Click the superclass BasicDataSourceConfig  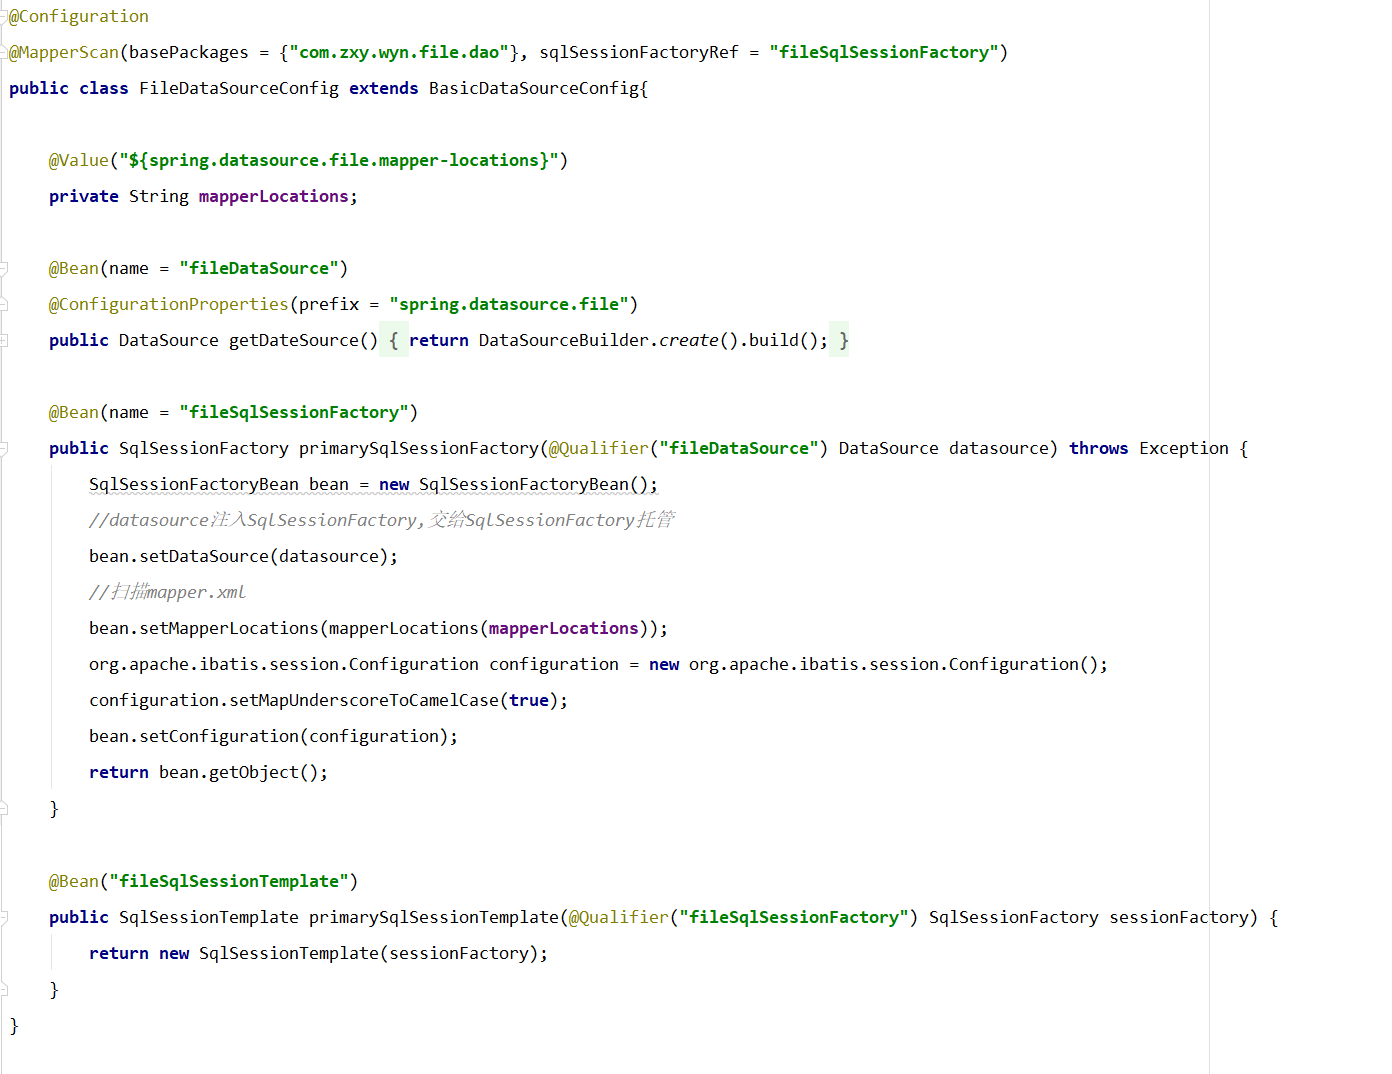click(x=534, y=88)
